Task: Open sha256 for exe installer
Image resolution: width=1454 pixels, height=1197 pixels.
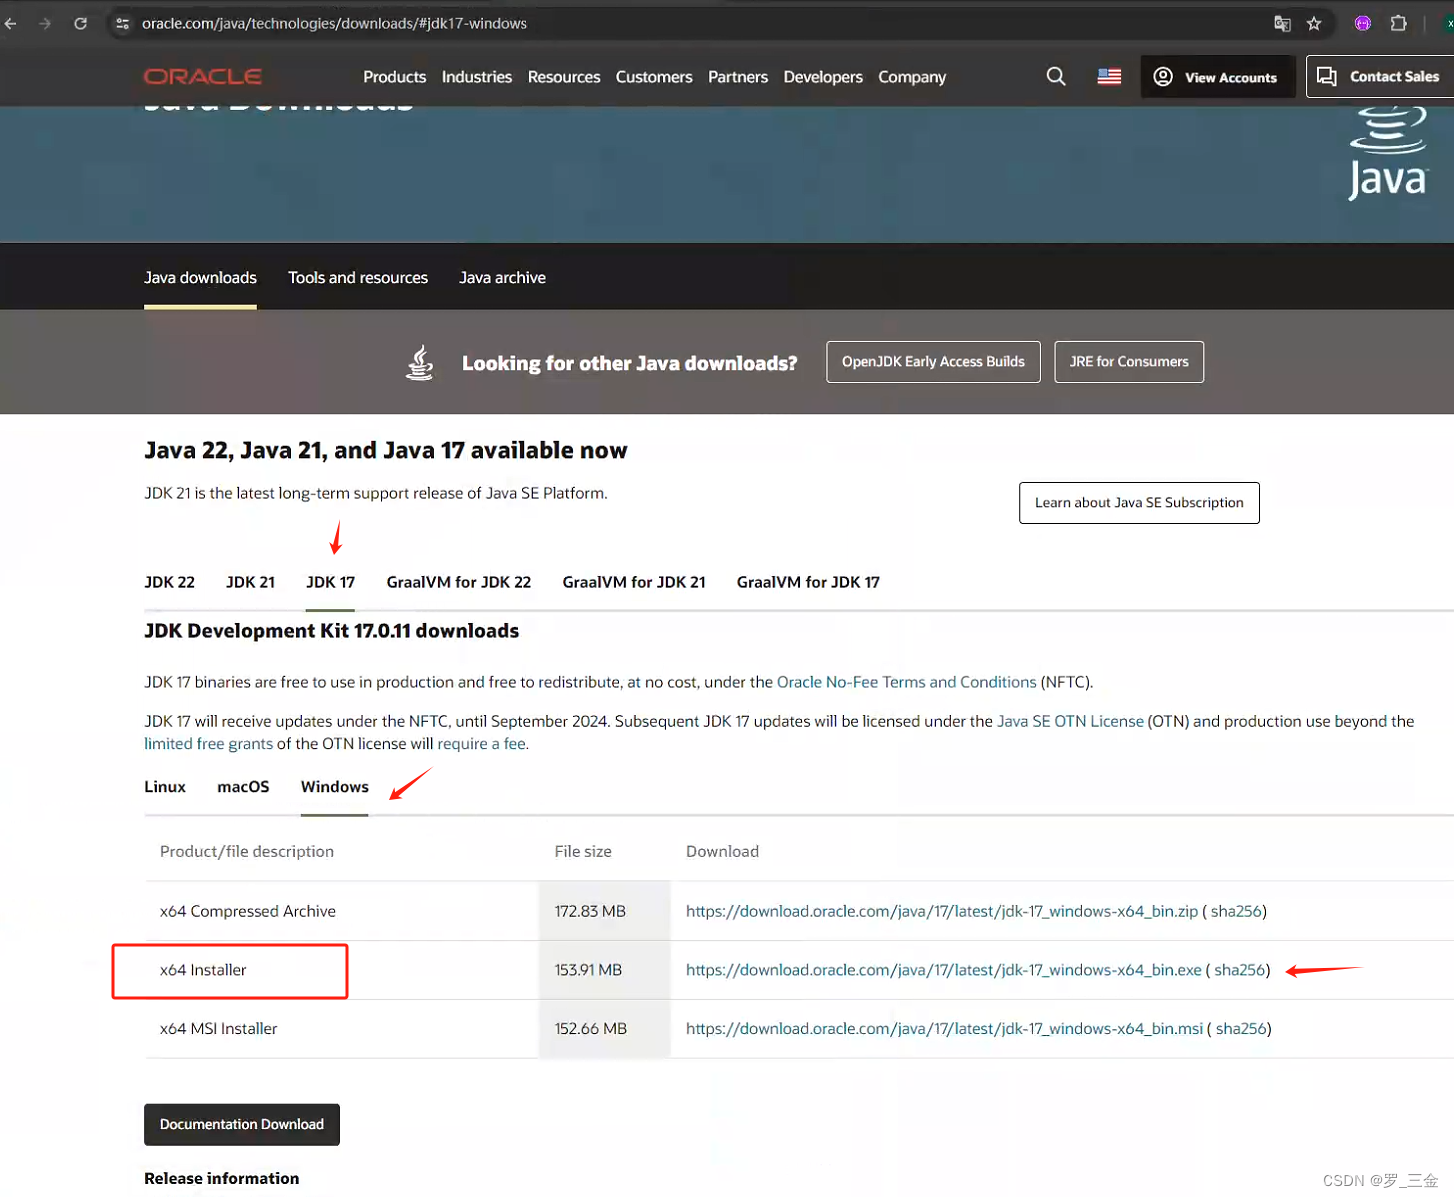Action: 1240,970
